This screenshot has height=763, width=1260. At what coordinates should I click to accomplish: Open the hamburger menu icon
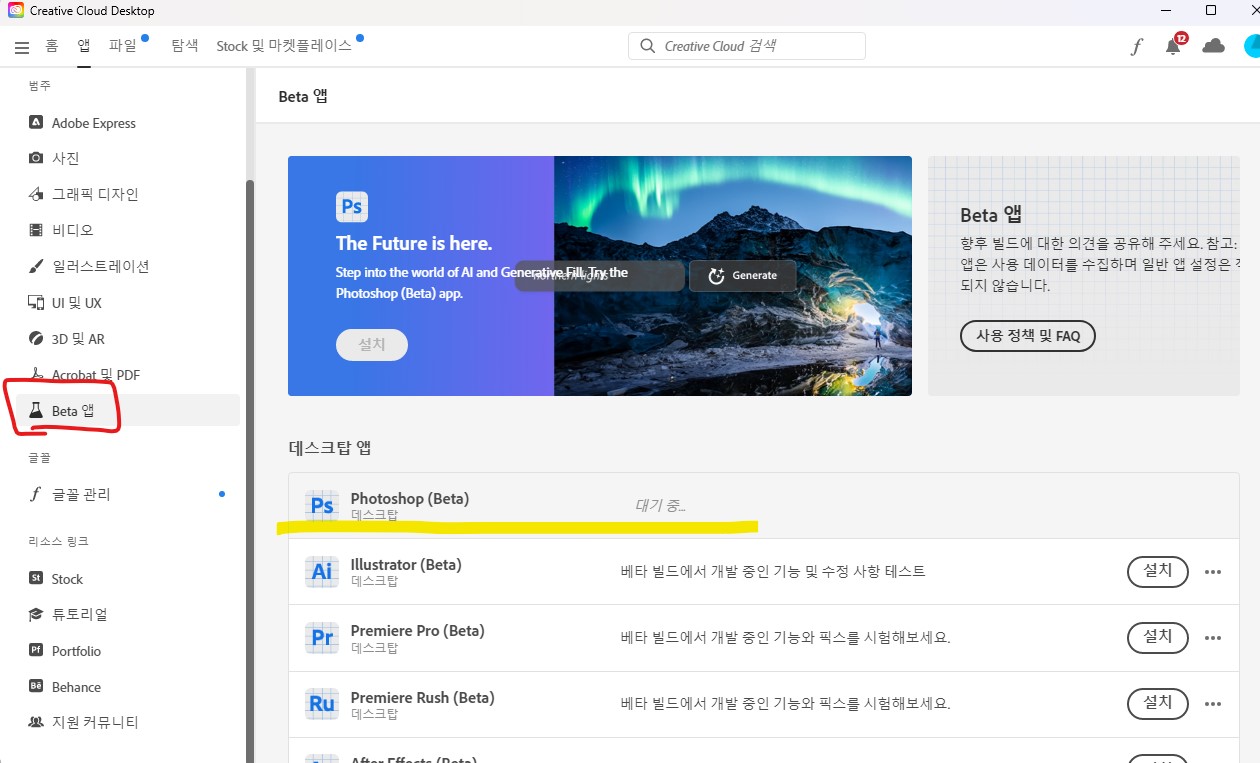(22, 47)
